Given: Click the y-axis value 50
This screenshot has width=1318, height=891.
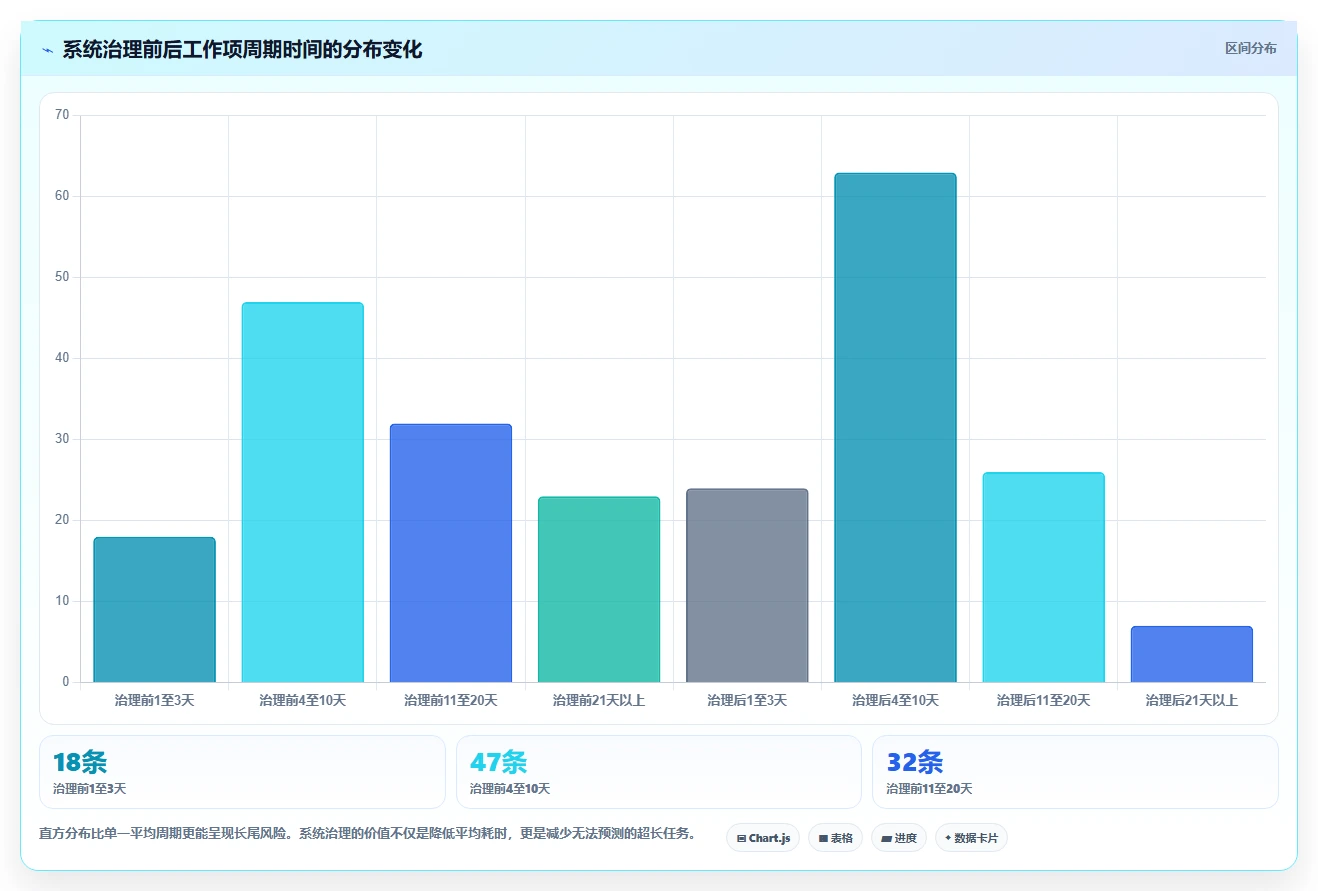Looking at the screenshot, I should 62,277.
